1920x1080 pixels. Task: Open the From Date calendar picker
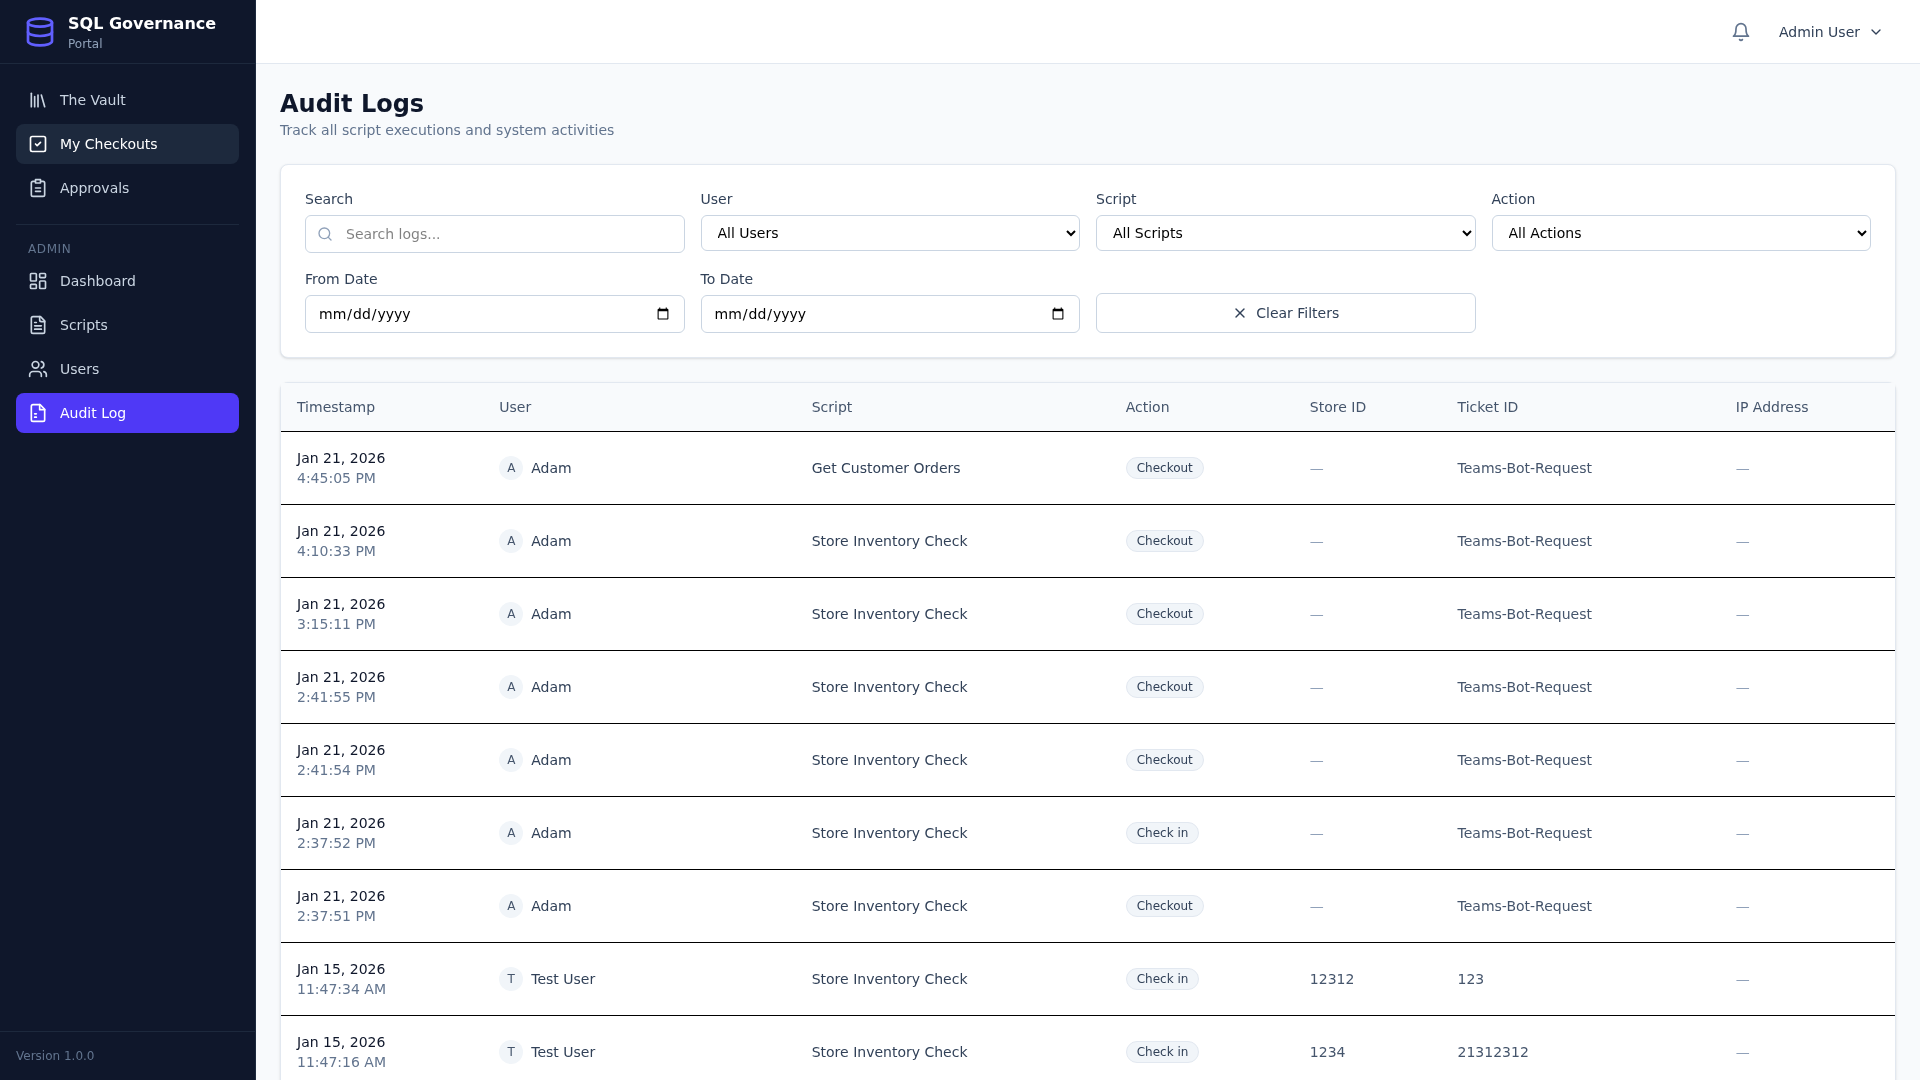tap(663, 313)
